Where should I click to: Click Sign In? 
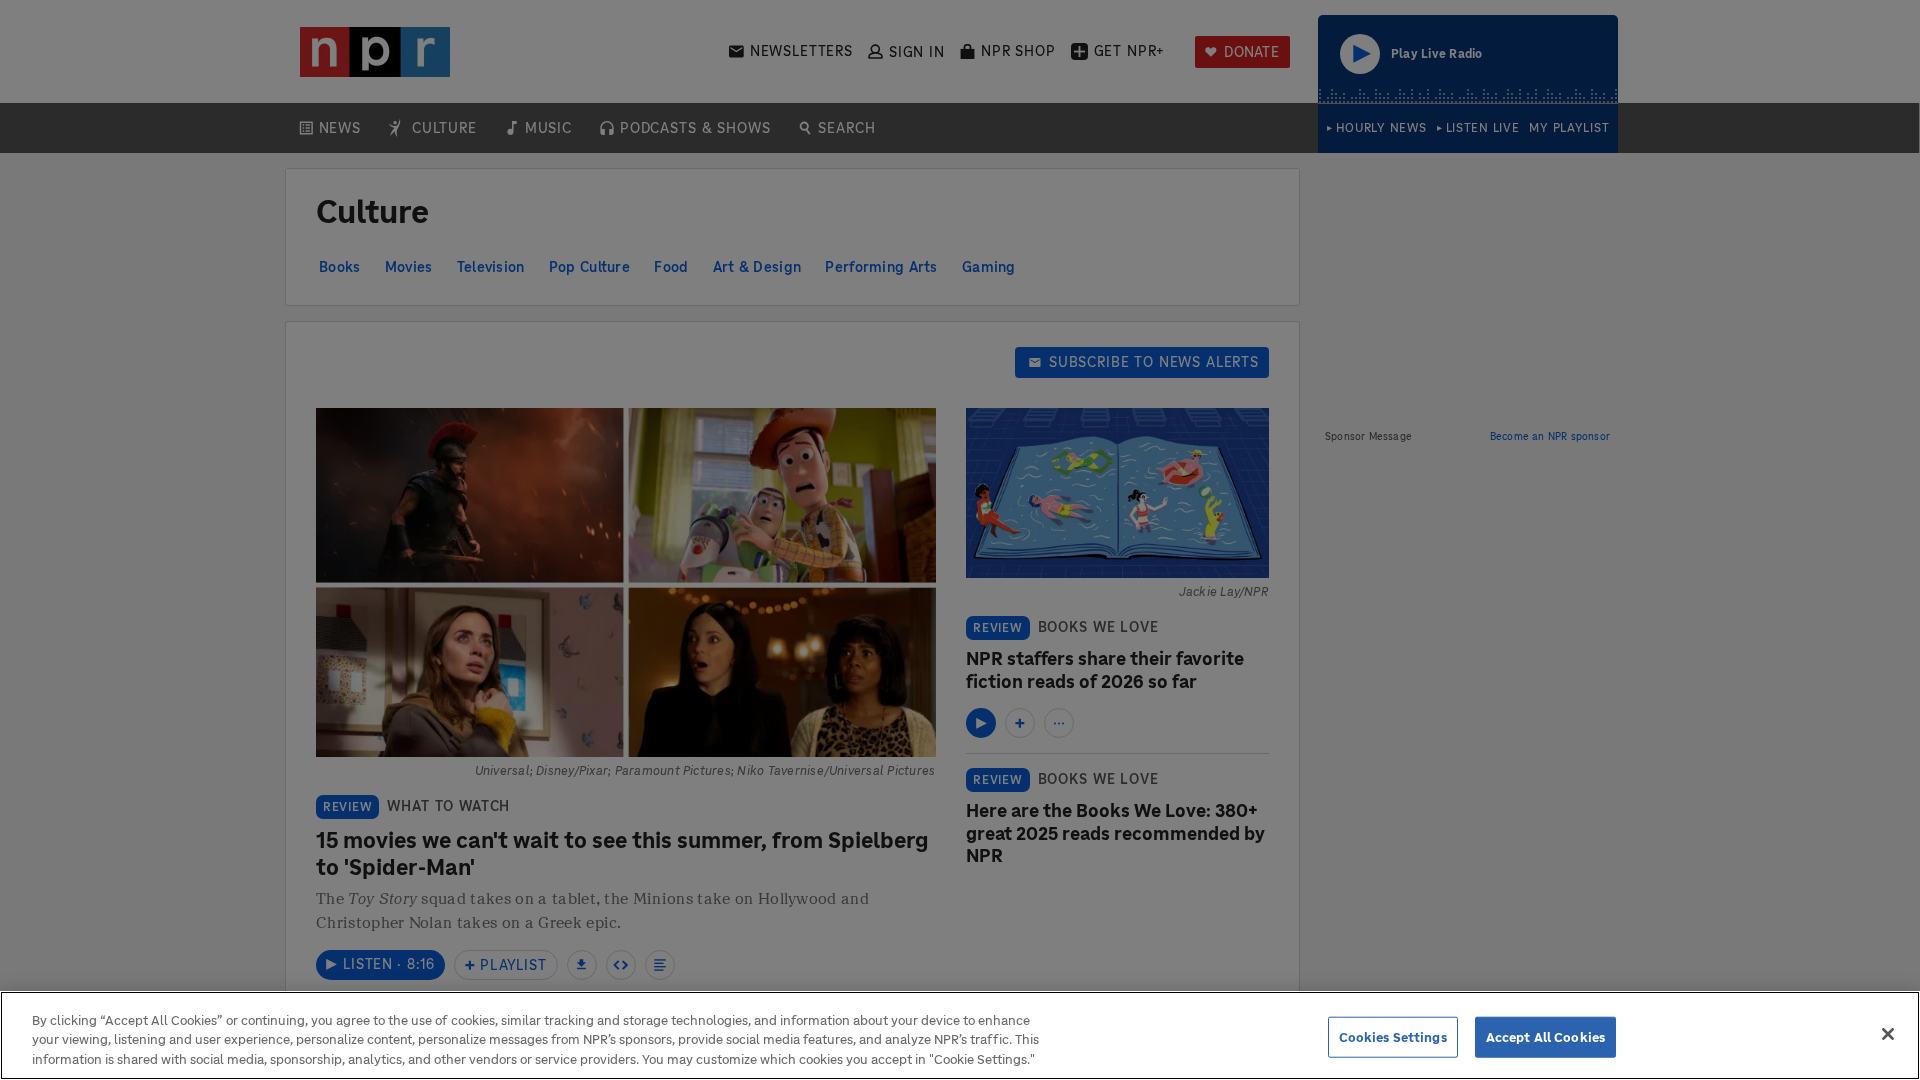click(906, 52)
